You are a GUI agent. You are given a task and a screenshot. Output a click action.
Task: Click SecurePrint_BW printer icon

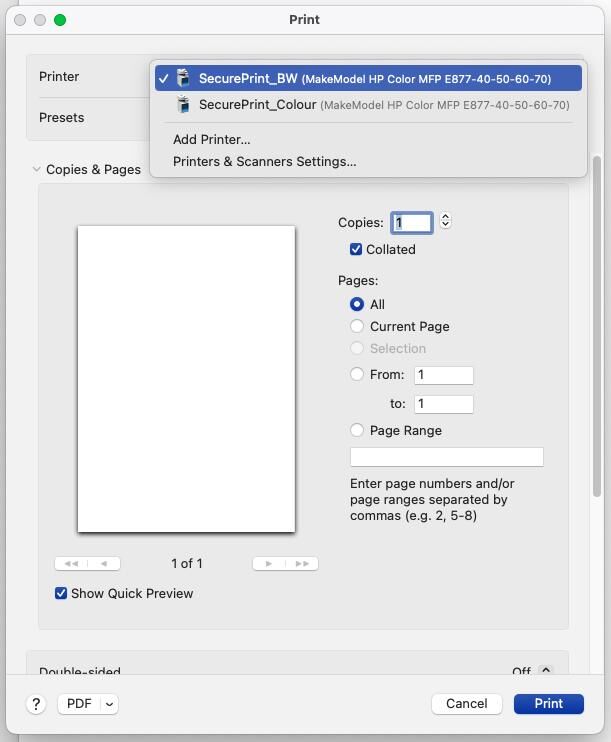tap(183, 78)
